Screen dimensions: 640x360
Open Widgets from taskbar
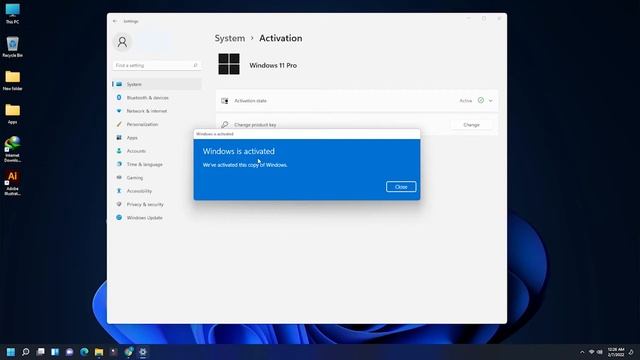(x=55, y=352)
